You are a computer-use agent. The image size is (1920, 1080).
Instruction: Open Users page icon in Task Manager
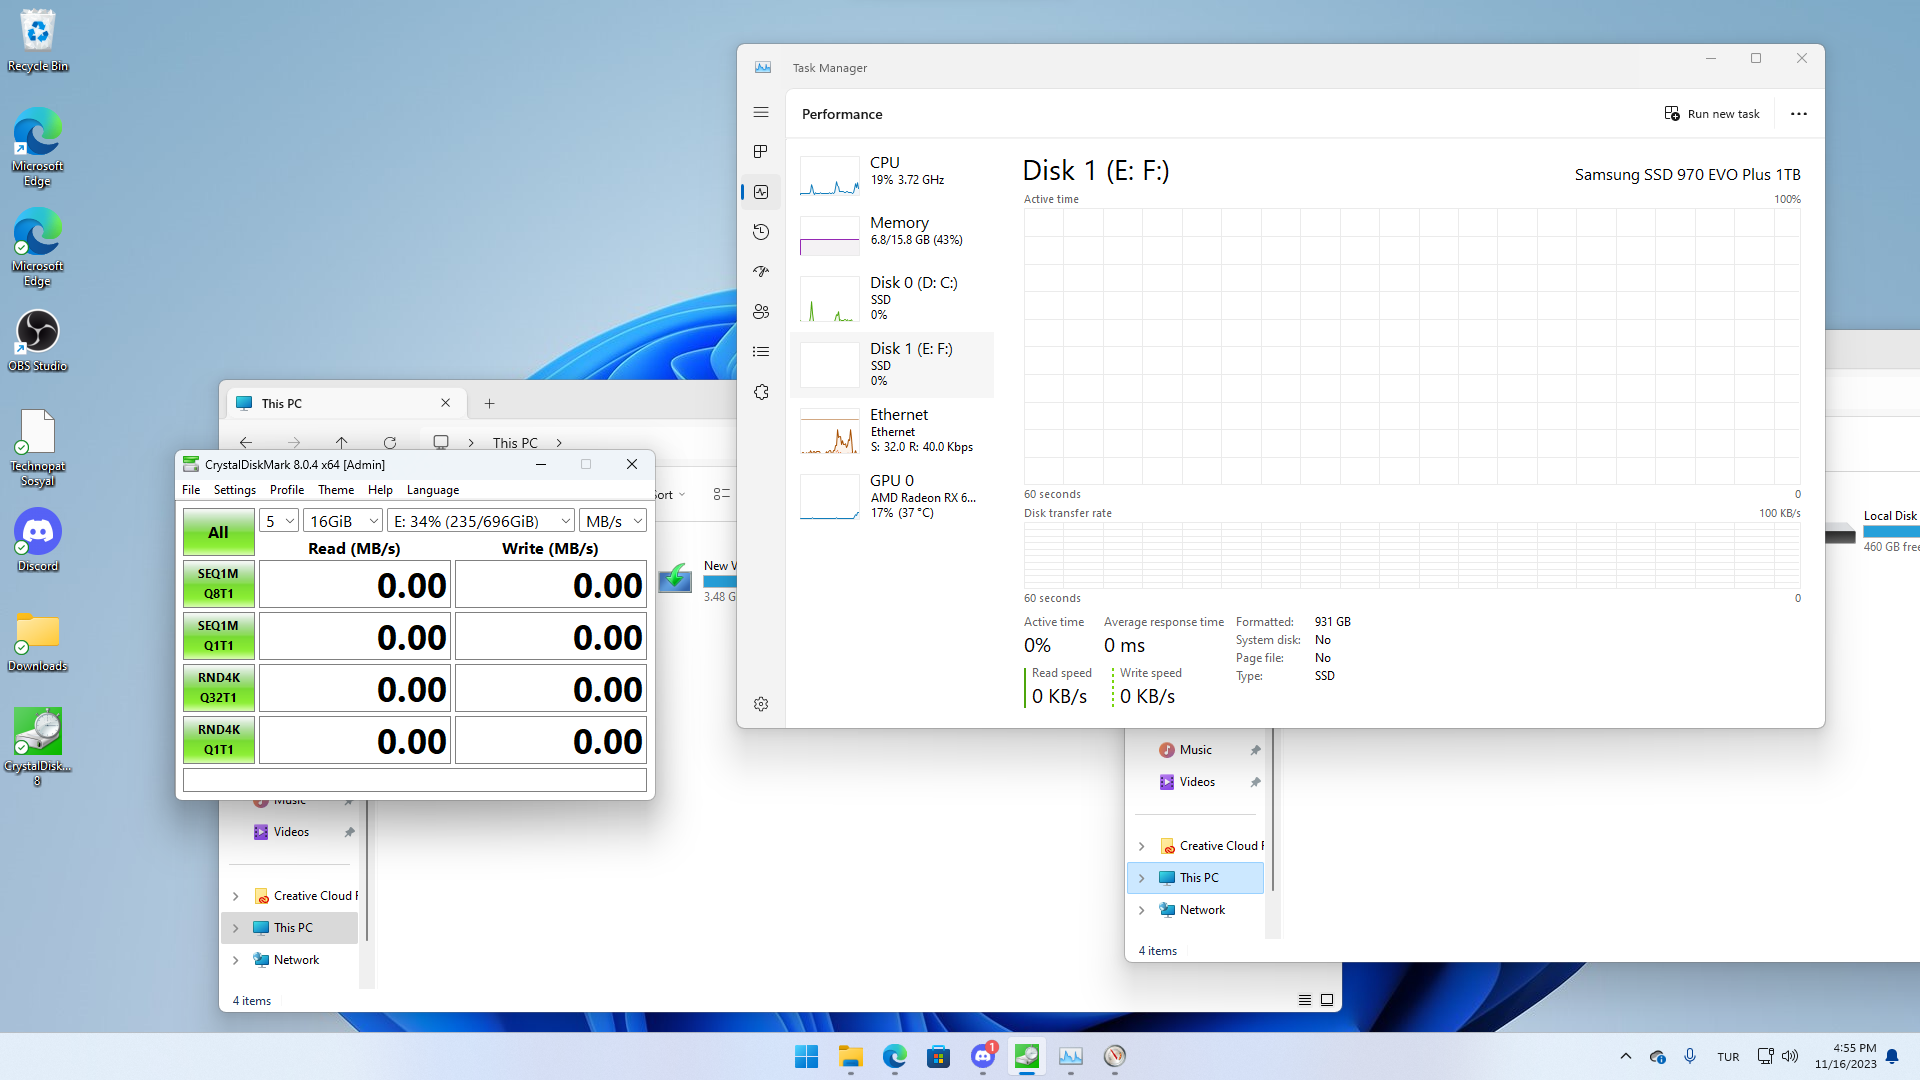click(761, 312)
